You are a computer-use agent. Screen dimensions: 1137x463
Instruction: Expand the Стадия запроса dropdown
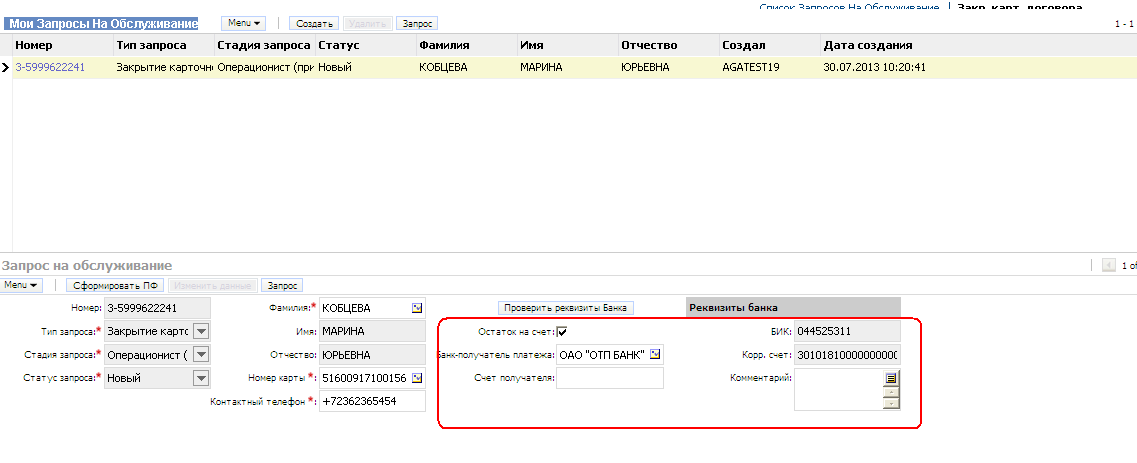(x=202, y=354)
